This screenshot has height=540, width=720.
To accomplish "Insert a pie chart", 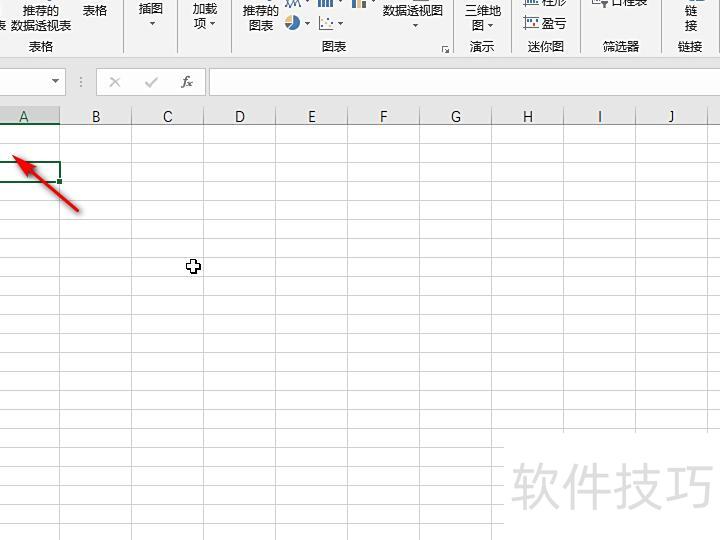I will click(x=292, y=22).
